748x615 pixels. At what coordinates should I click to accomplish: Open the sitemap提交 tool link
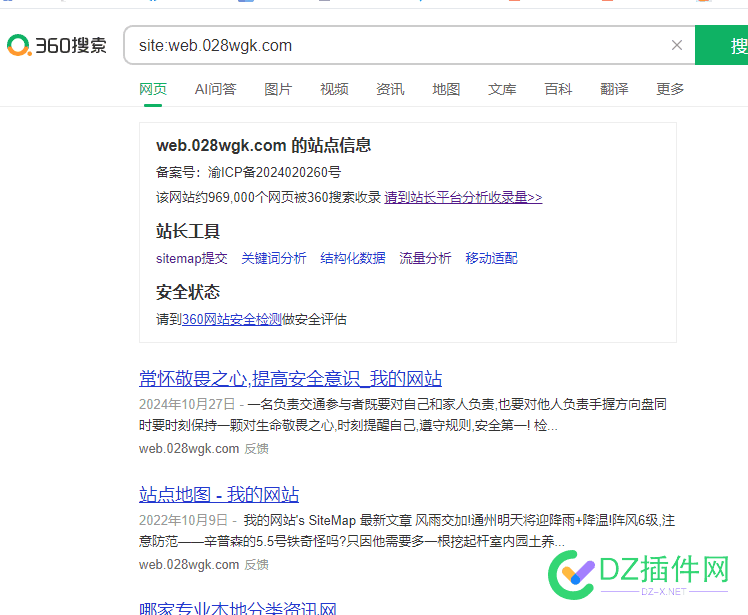(192, 258)
